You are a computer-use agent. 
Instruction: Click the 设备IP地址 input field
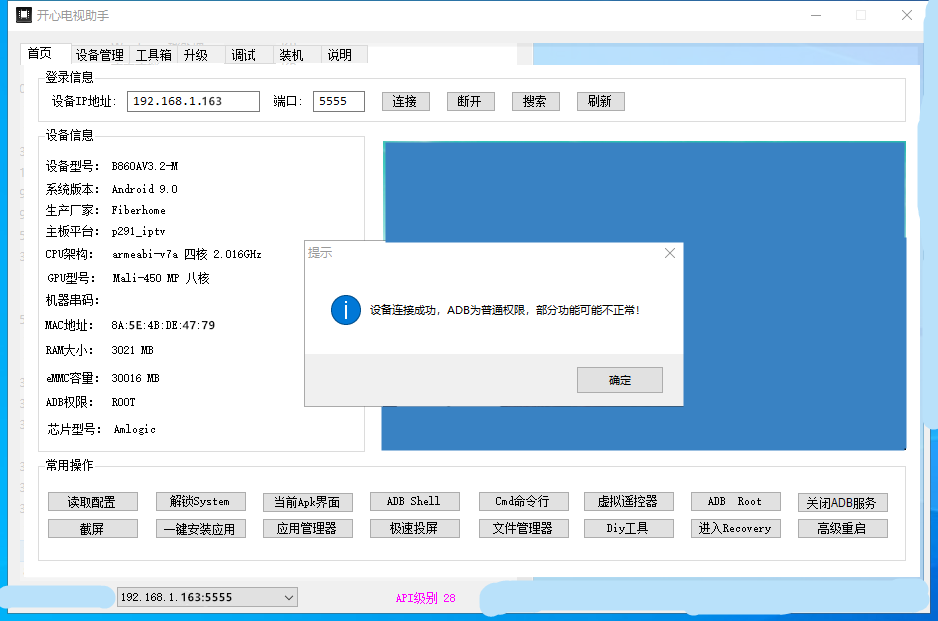tap(193, 101)
